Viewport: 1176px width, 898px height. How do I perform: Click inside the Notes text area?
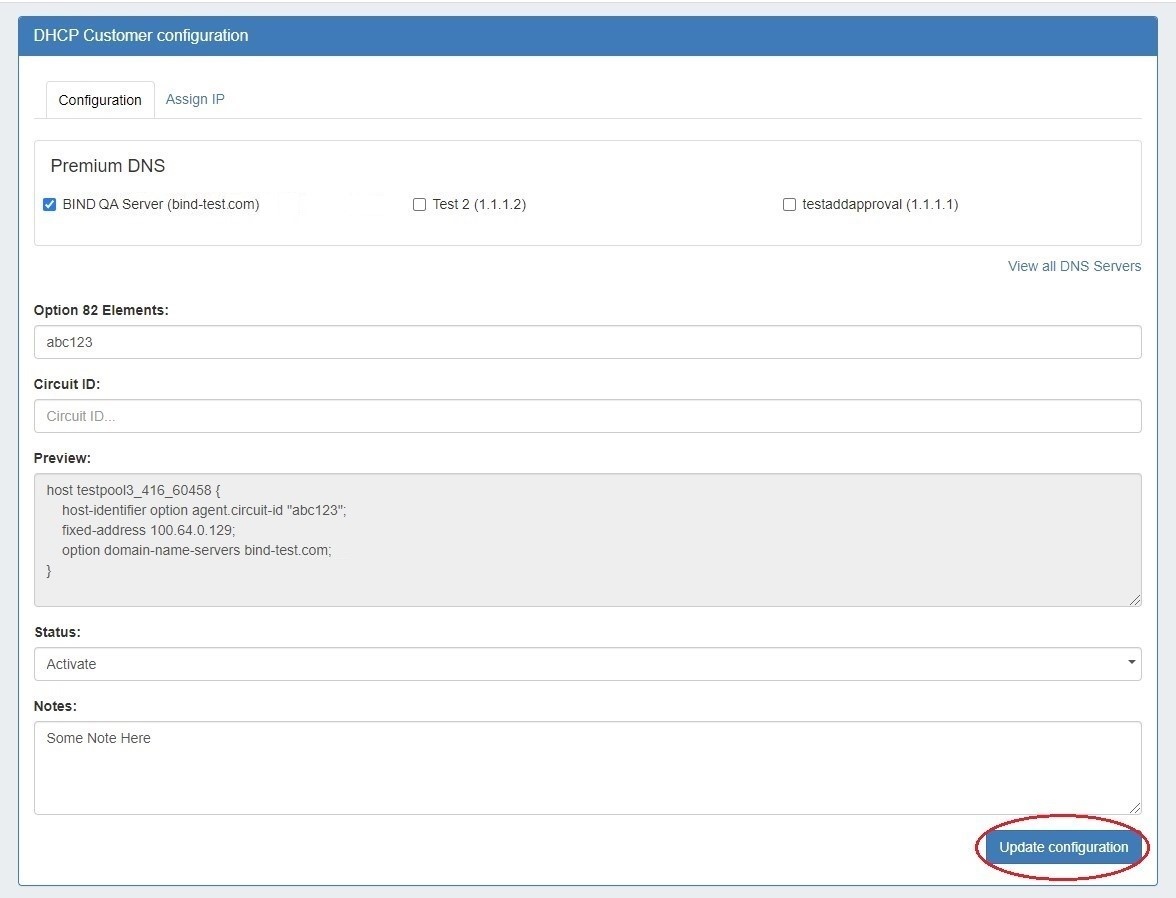point(587,768)
